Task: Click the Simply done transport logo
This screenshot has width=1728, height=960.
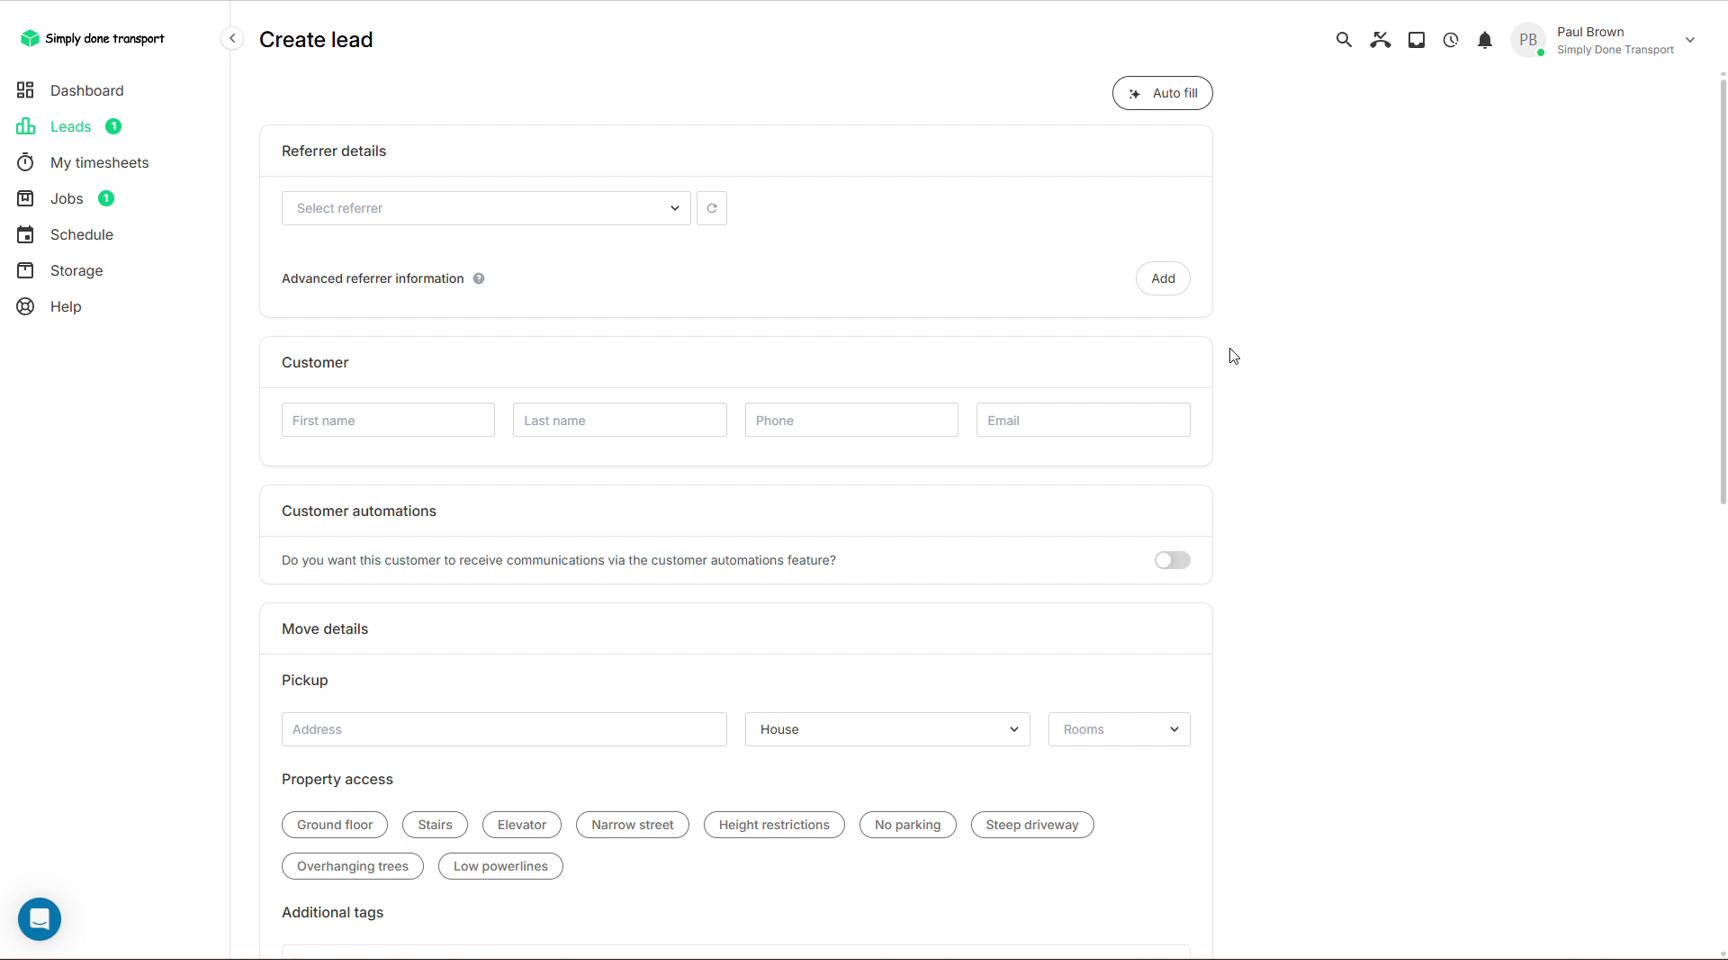Action: pos(92,38)
